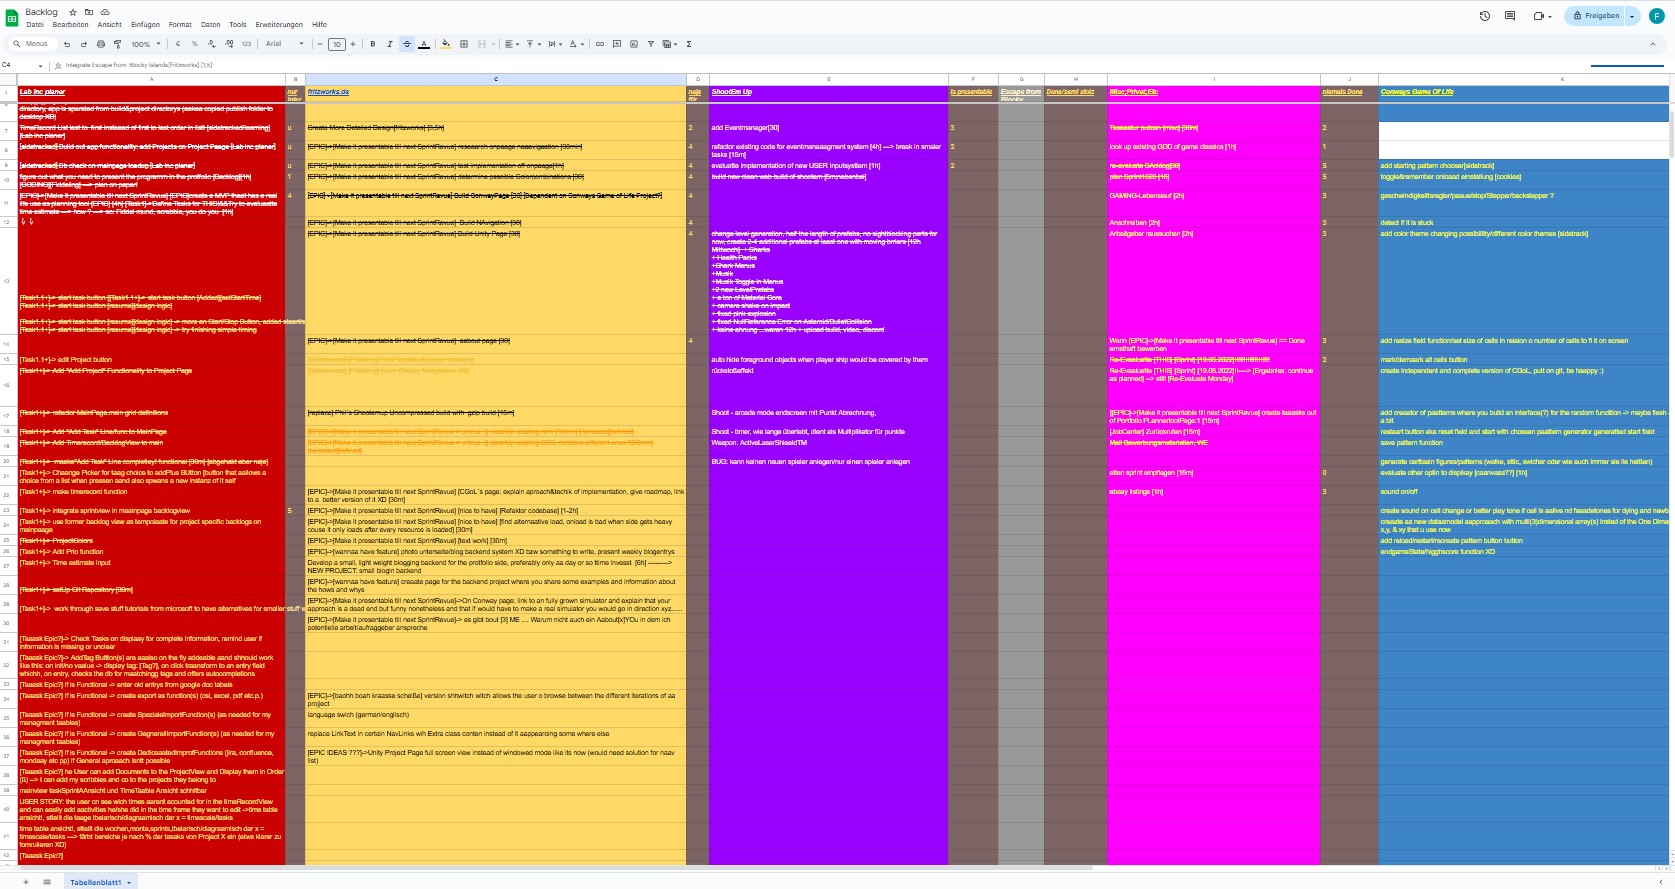1675x889 pixels.
Task: Click the move-to-folder icon beside title
Action: (x=88, y=12)
